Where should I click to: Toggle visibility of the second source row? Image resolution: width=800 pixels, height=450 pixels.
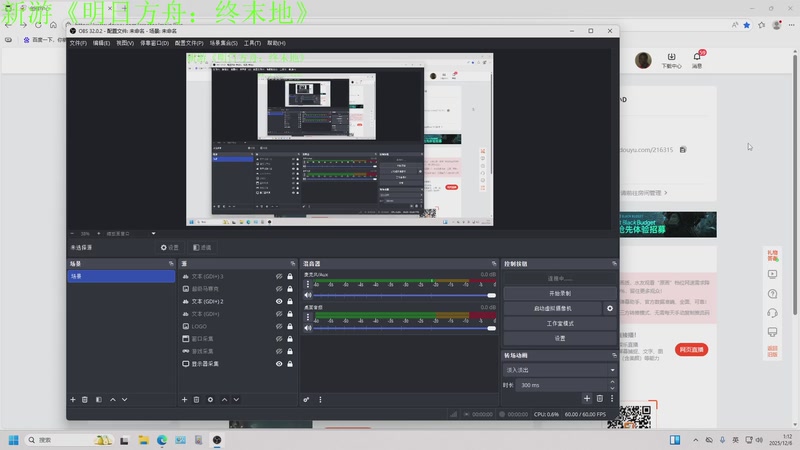[279, 289]
